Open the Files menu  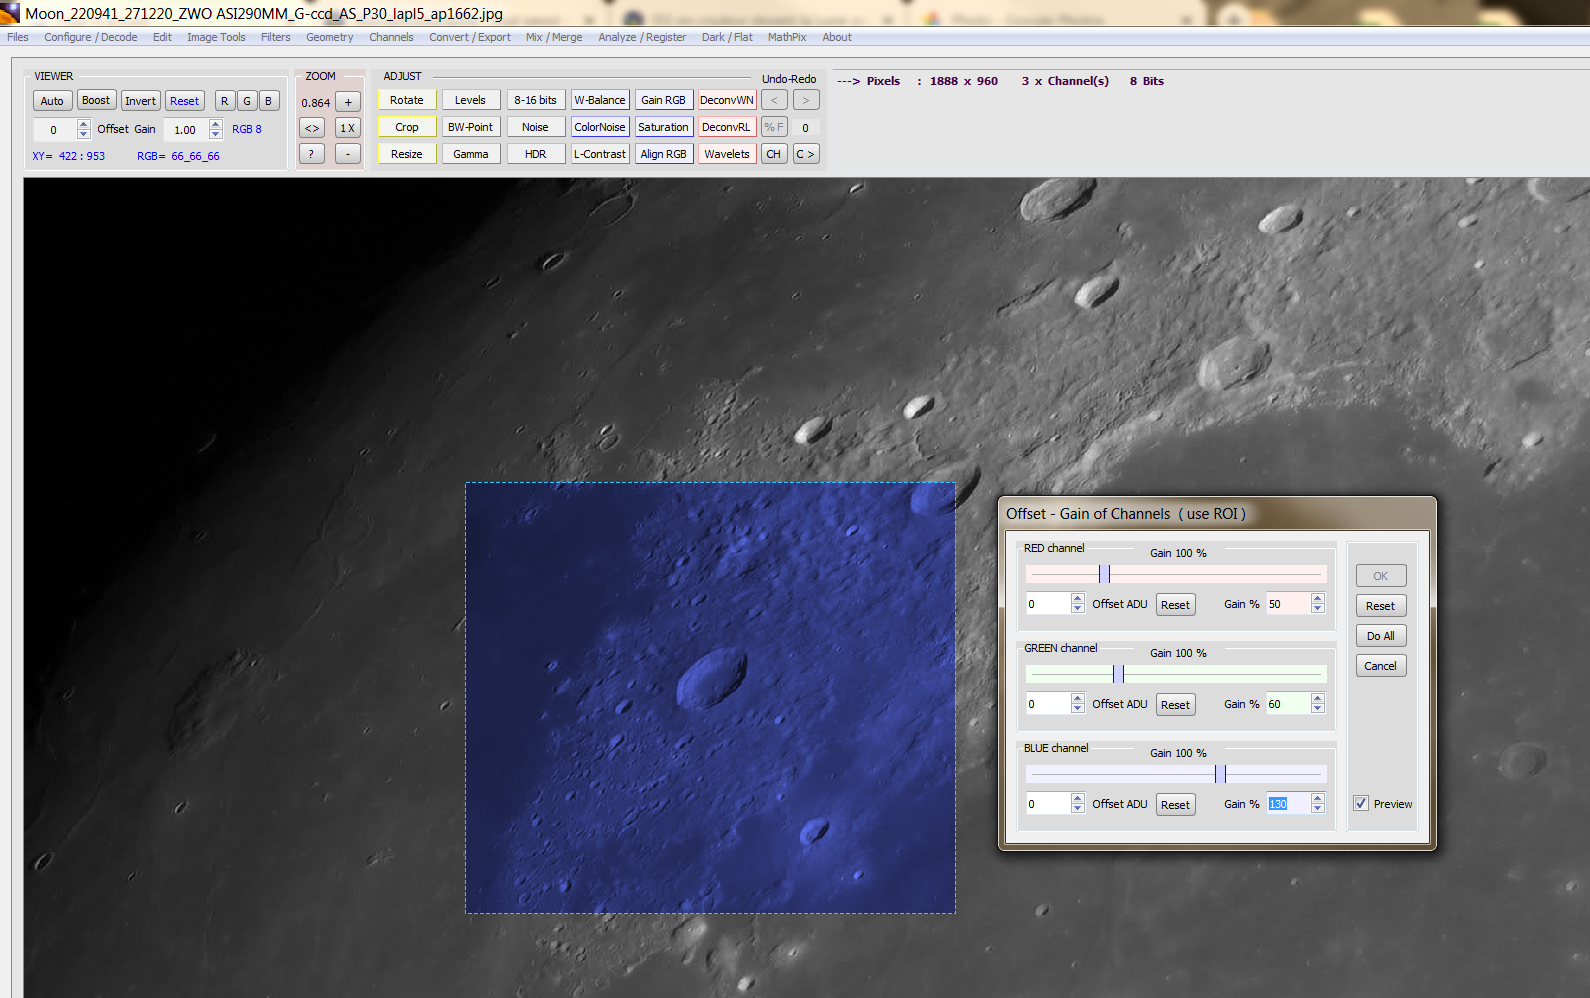click(x=18, y=37)
